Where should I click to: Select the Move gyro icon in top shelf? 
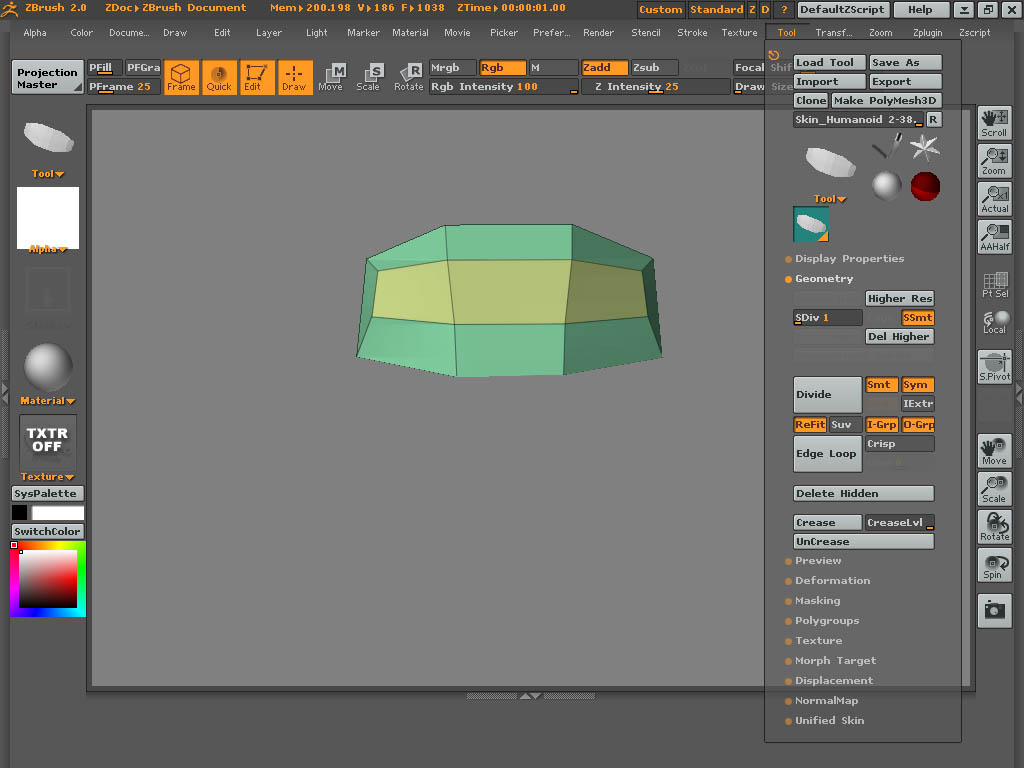pyautogui.click(x=331, y=78)
